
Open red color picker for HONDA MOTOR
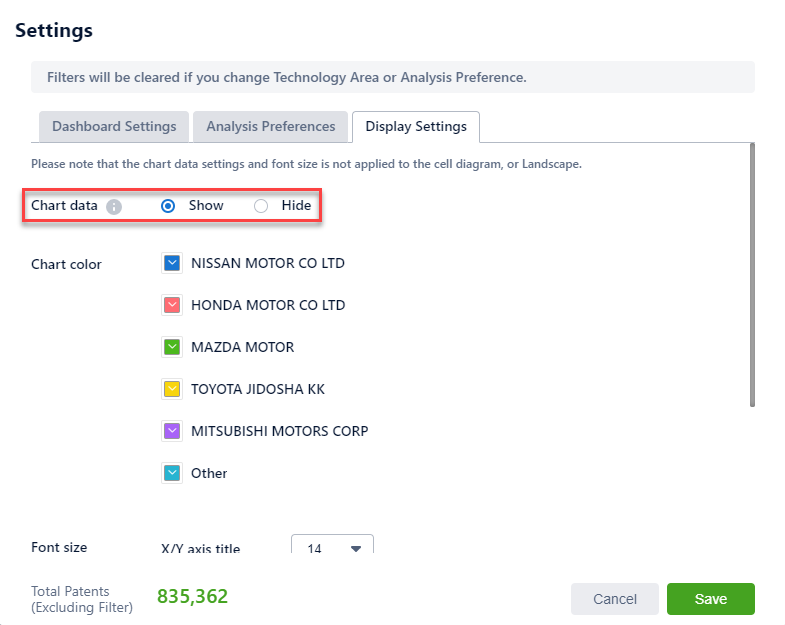171,305
